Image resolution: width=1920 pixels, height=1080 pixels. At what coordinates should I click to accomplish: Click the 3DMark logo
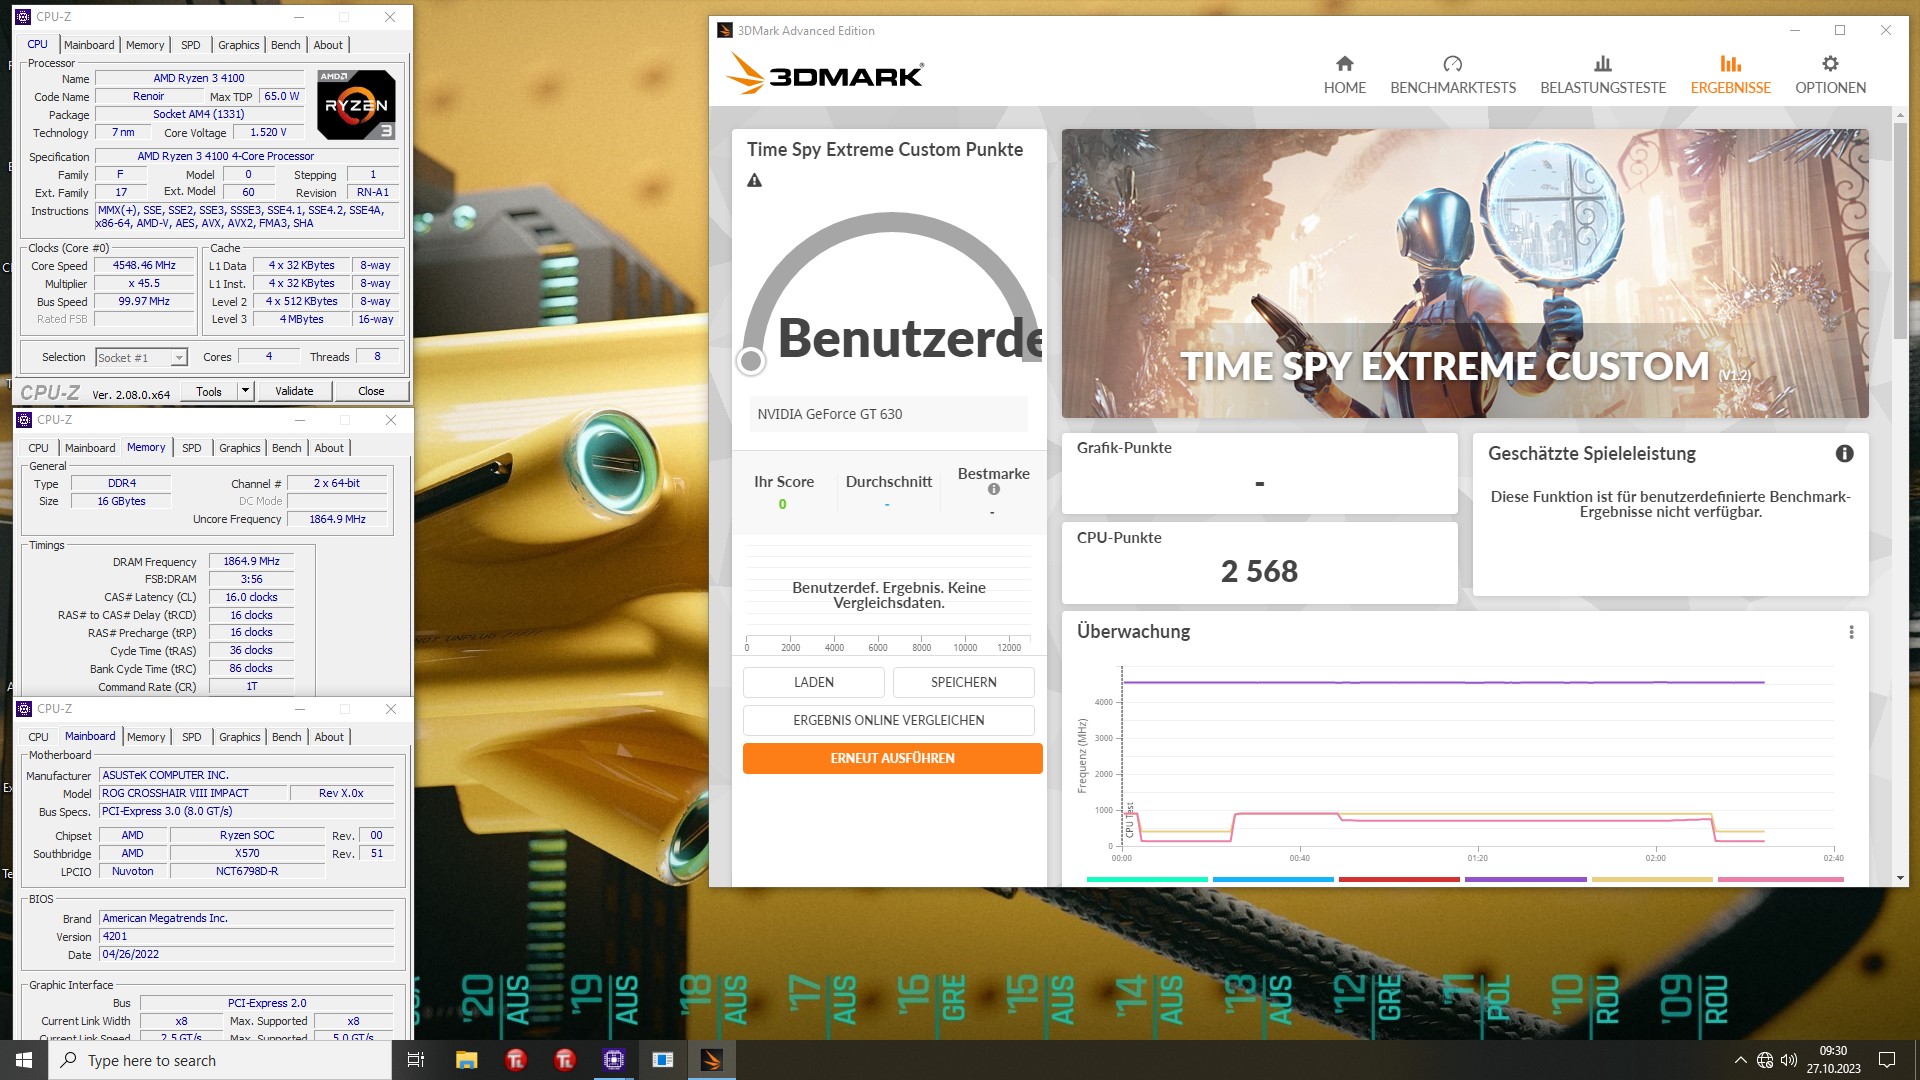tap(825, 75)
